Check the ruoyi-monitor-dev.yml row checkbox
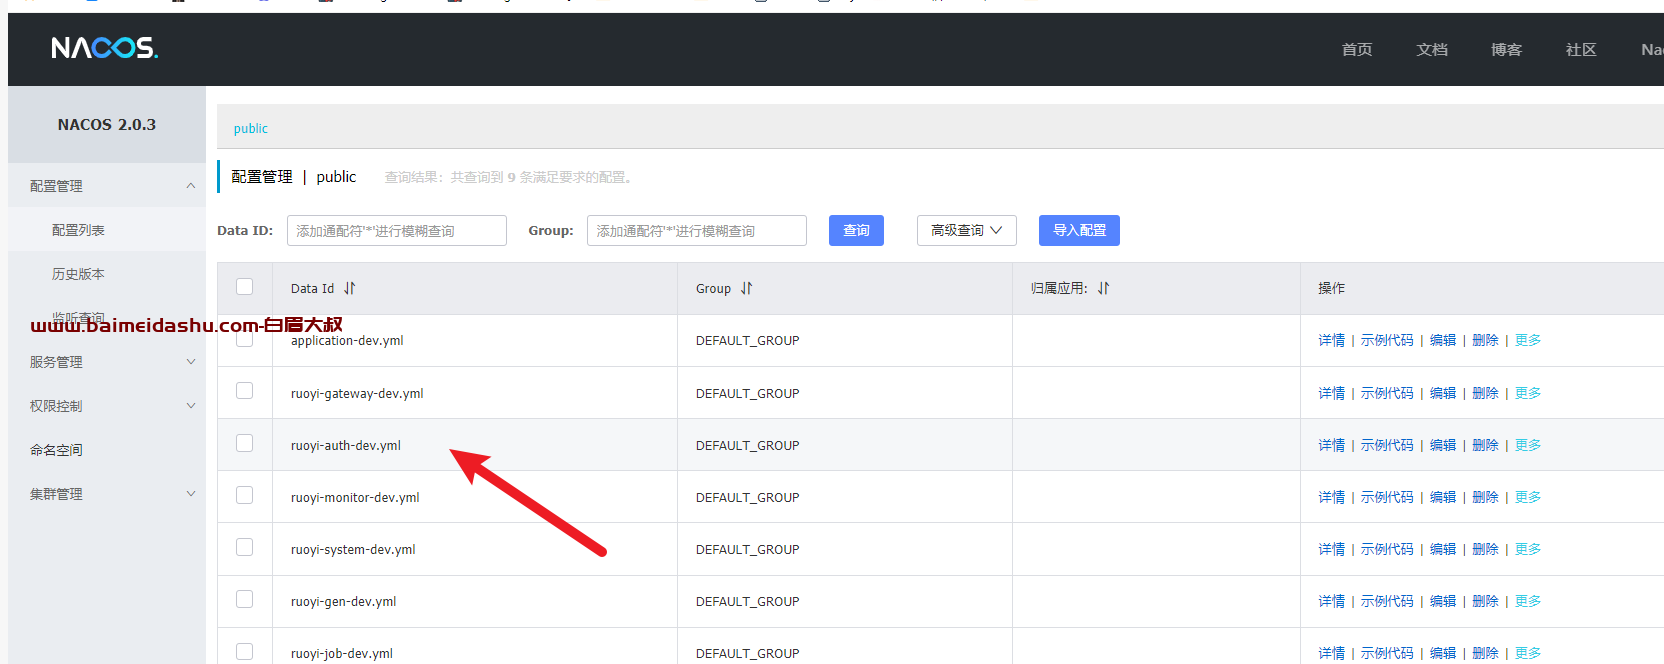 [x=245, y=495]
